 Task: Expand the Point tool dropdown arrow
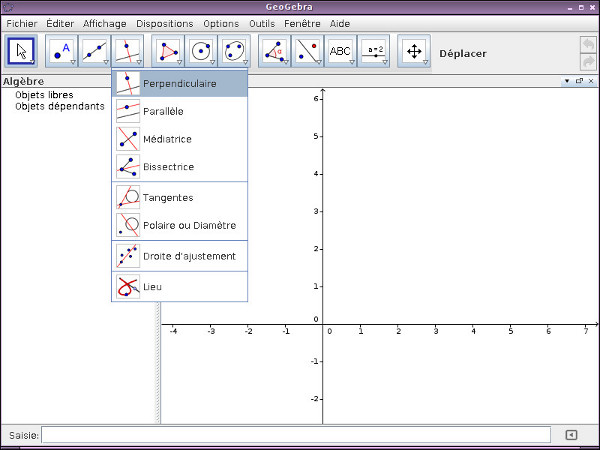[73, 62]
